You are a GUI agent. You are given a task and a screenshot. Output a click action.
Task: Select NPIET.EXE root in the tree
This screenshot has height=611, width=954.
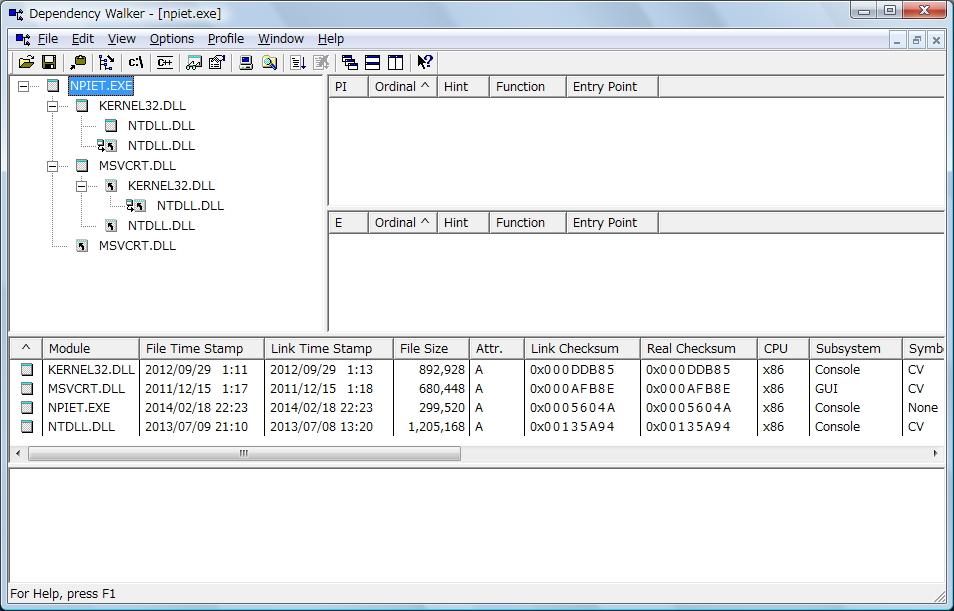[x=101, y=86]
